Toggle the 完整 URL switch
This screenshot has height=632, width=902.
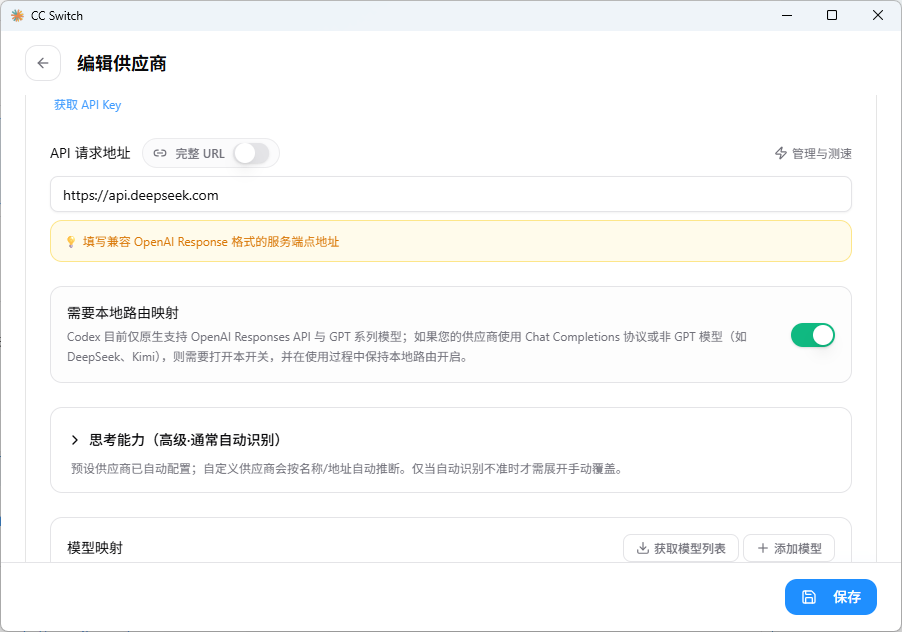pyautogui.click(x=251, y=154)
